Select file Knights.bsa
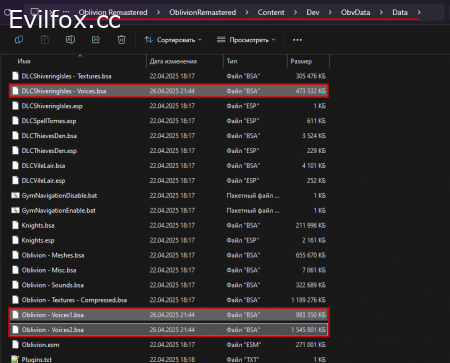 pos(169,225)
